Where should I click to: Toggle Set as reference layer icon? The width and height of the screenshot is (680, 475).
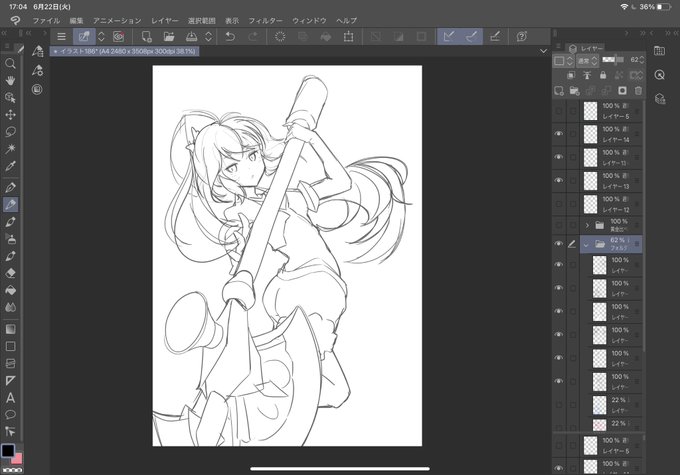point(587,75)
